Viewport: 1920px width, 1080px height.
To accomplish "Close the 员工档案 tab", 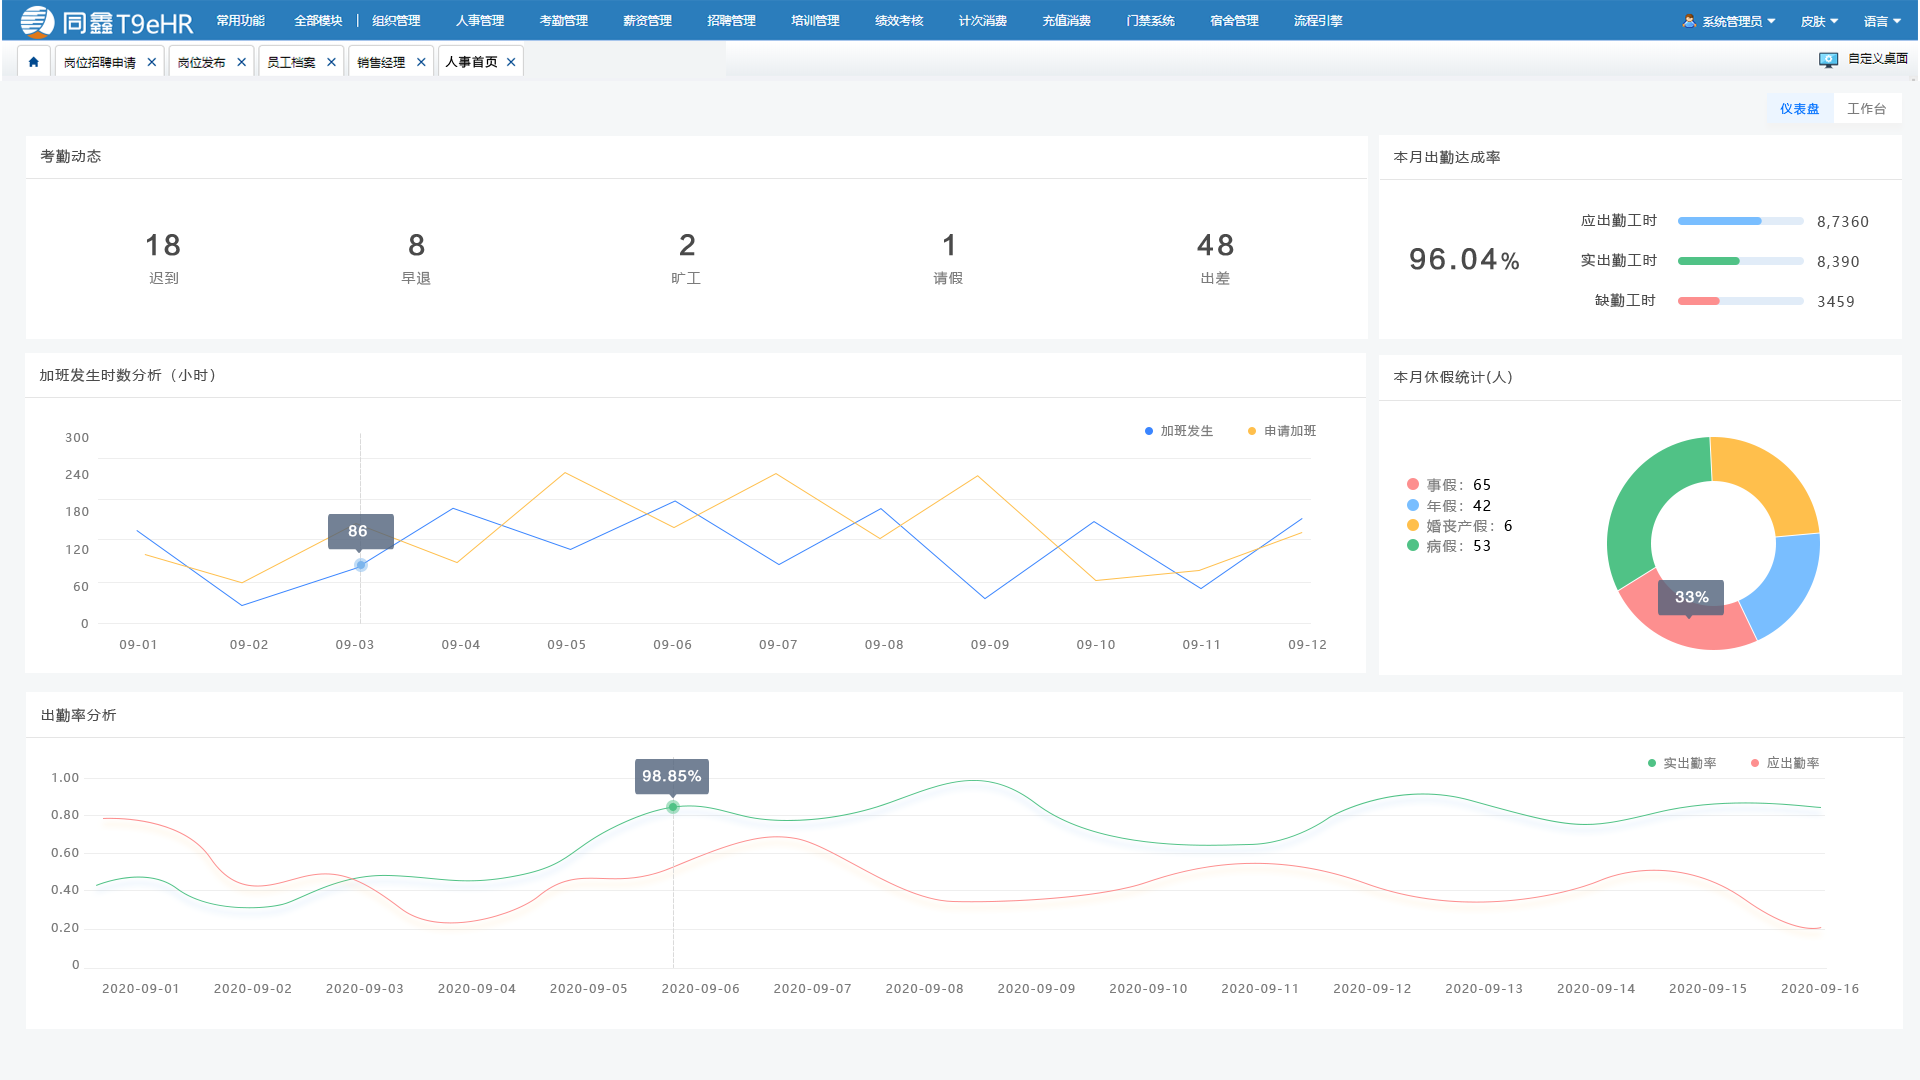I will [332, 62].
